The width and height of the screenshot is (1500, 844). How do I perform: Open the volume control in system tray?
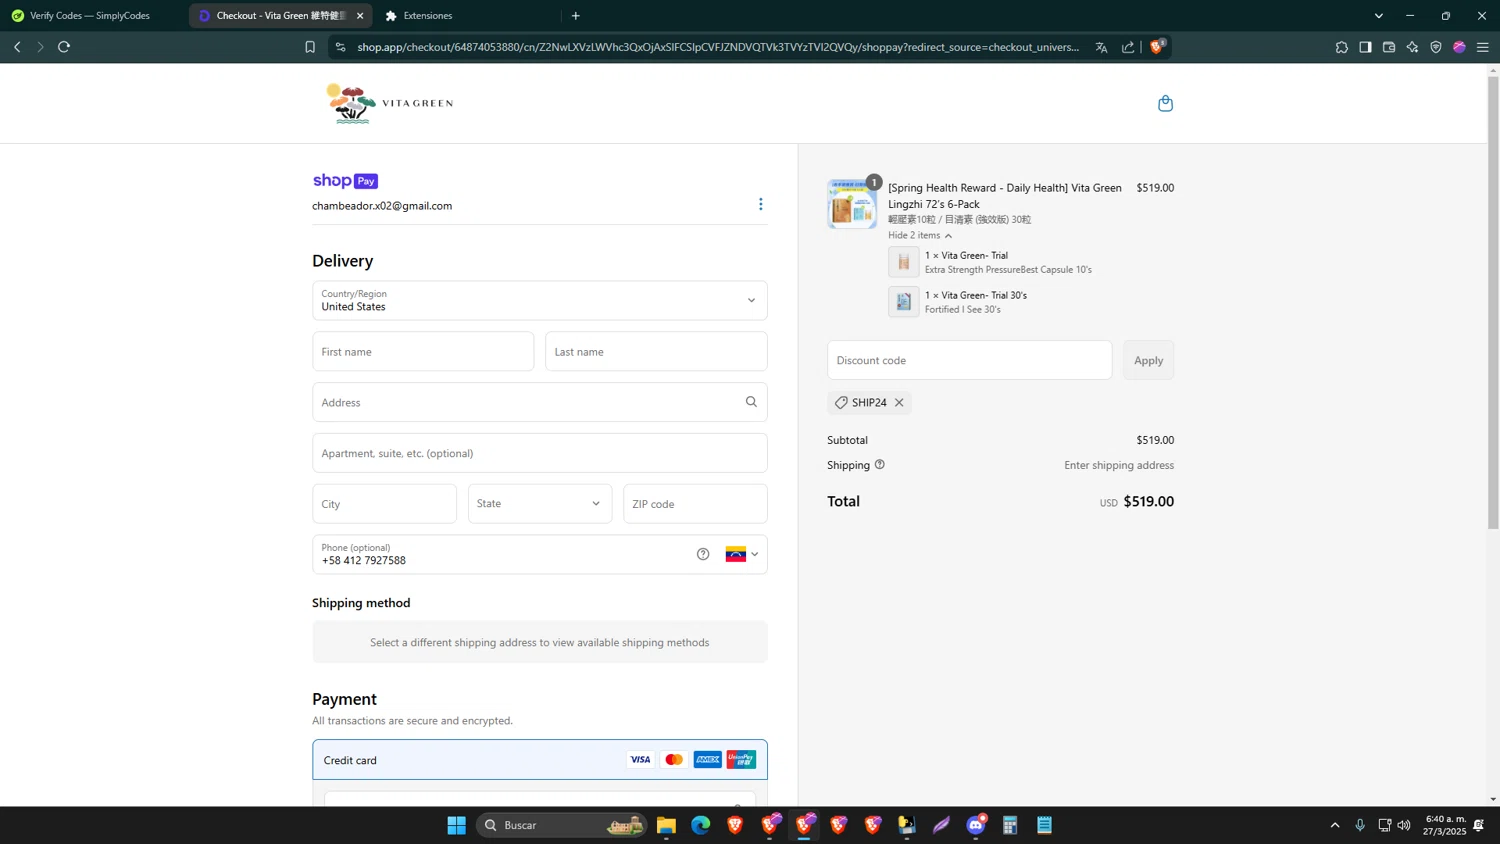click(1404, 825)
